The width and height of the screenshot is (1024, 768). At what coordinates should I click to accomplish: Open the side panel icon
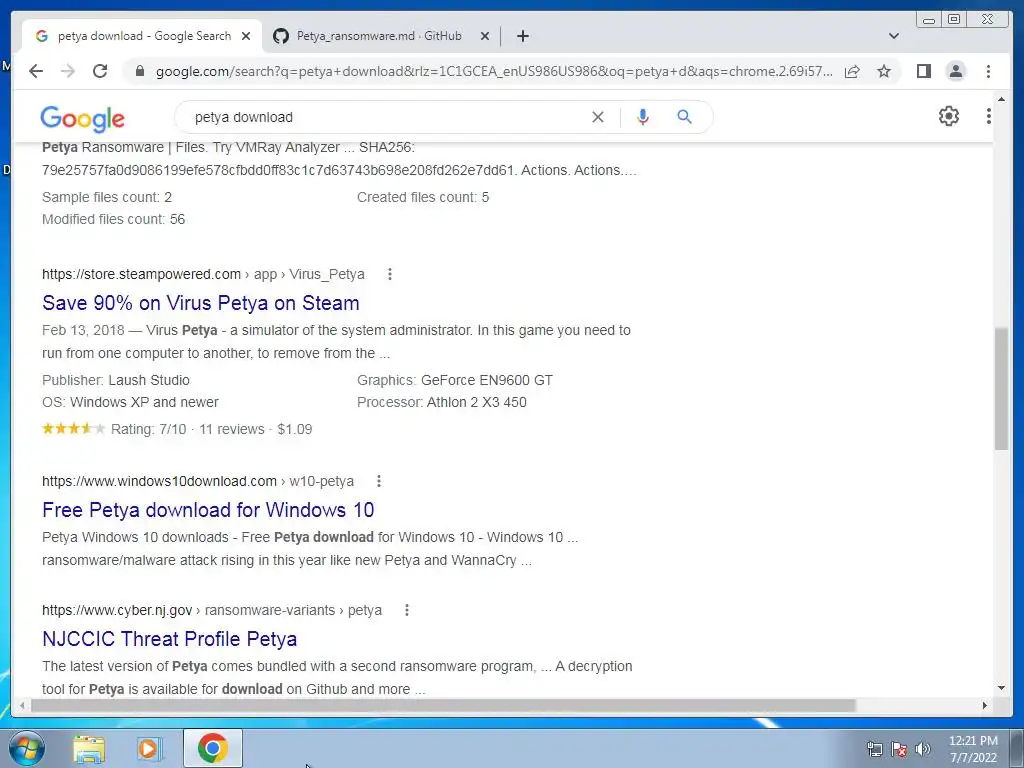point(923,71)
